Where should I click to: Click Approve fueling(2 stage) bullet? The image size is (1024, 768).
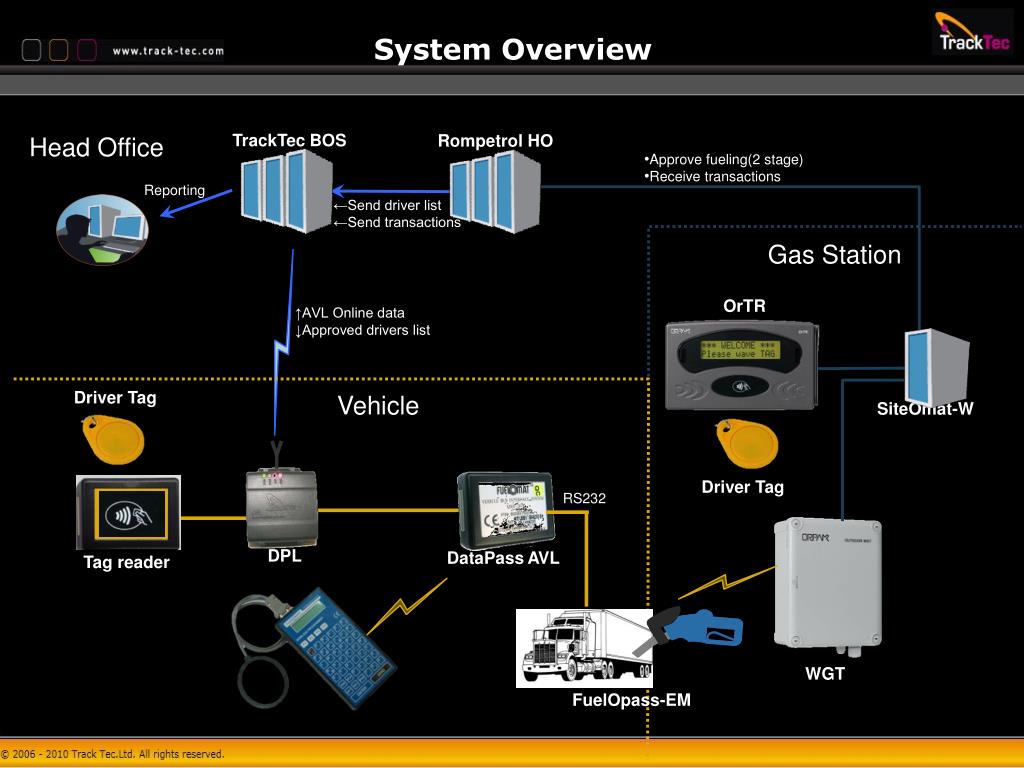click(724, 159)
